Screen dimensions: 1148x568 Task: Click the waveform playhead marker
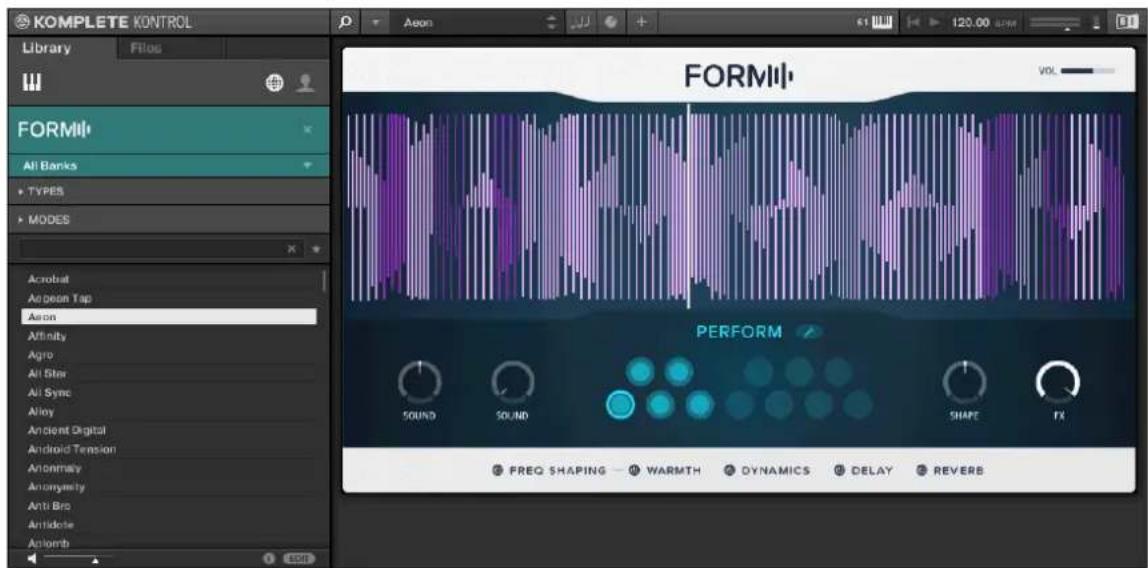pos(688,206)
